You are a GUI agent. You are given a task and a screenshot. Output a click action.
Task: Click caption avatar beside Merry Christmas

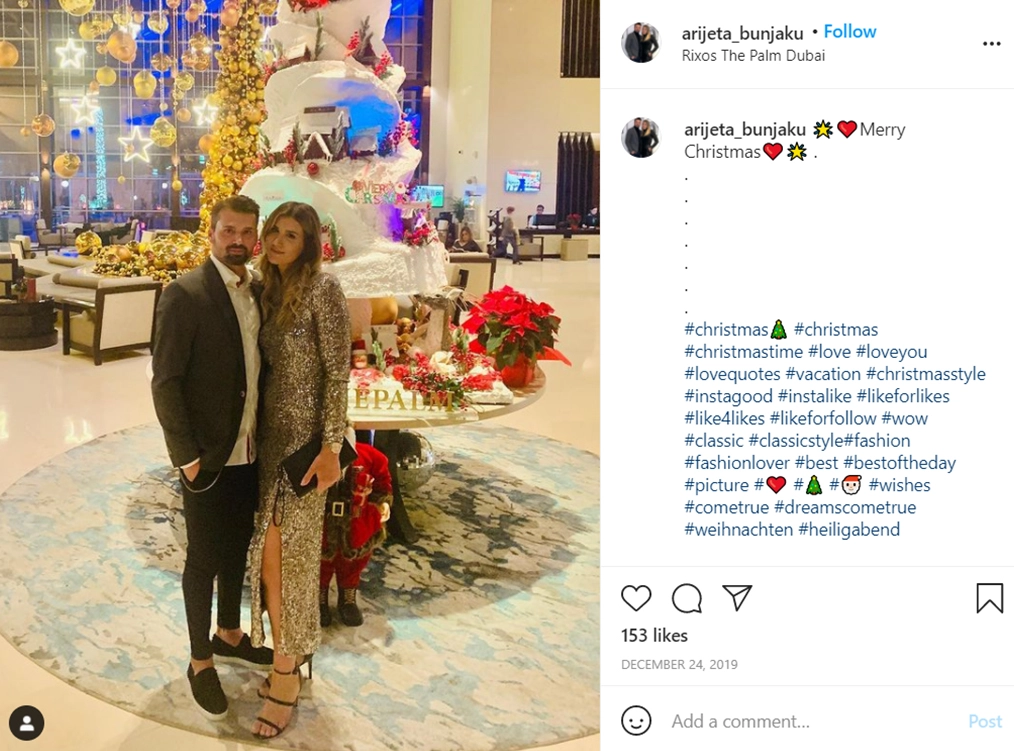641,138
